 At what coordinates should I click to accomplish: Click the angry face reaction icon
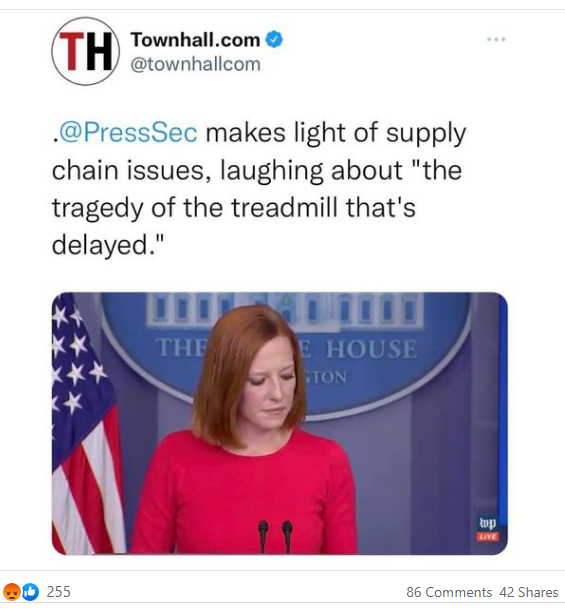[12, 592]
